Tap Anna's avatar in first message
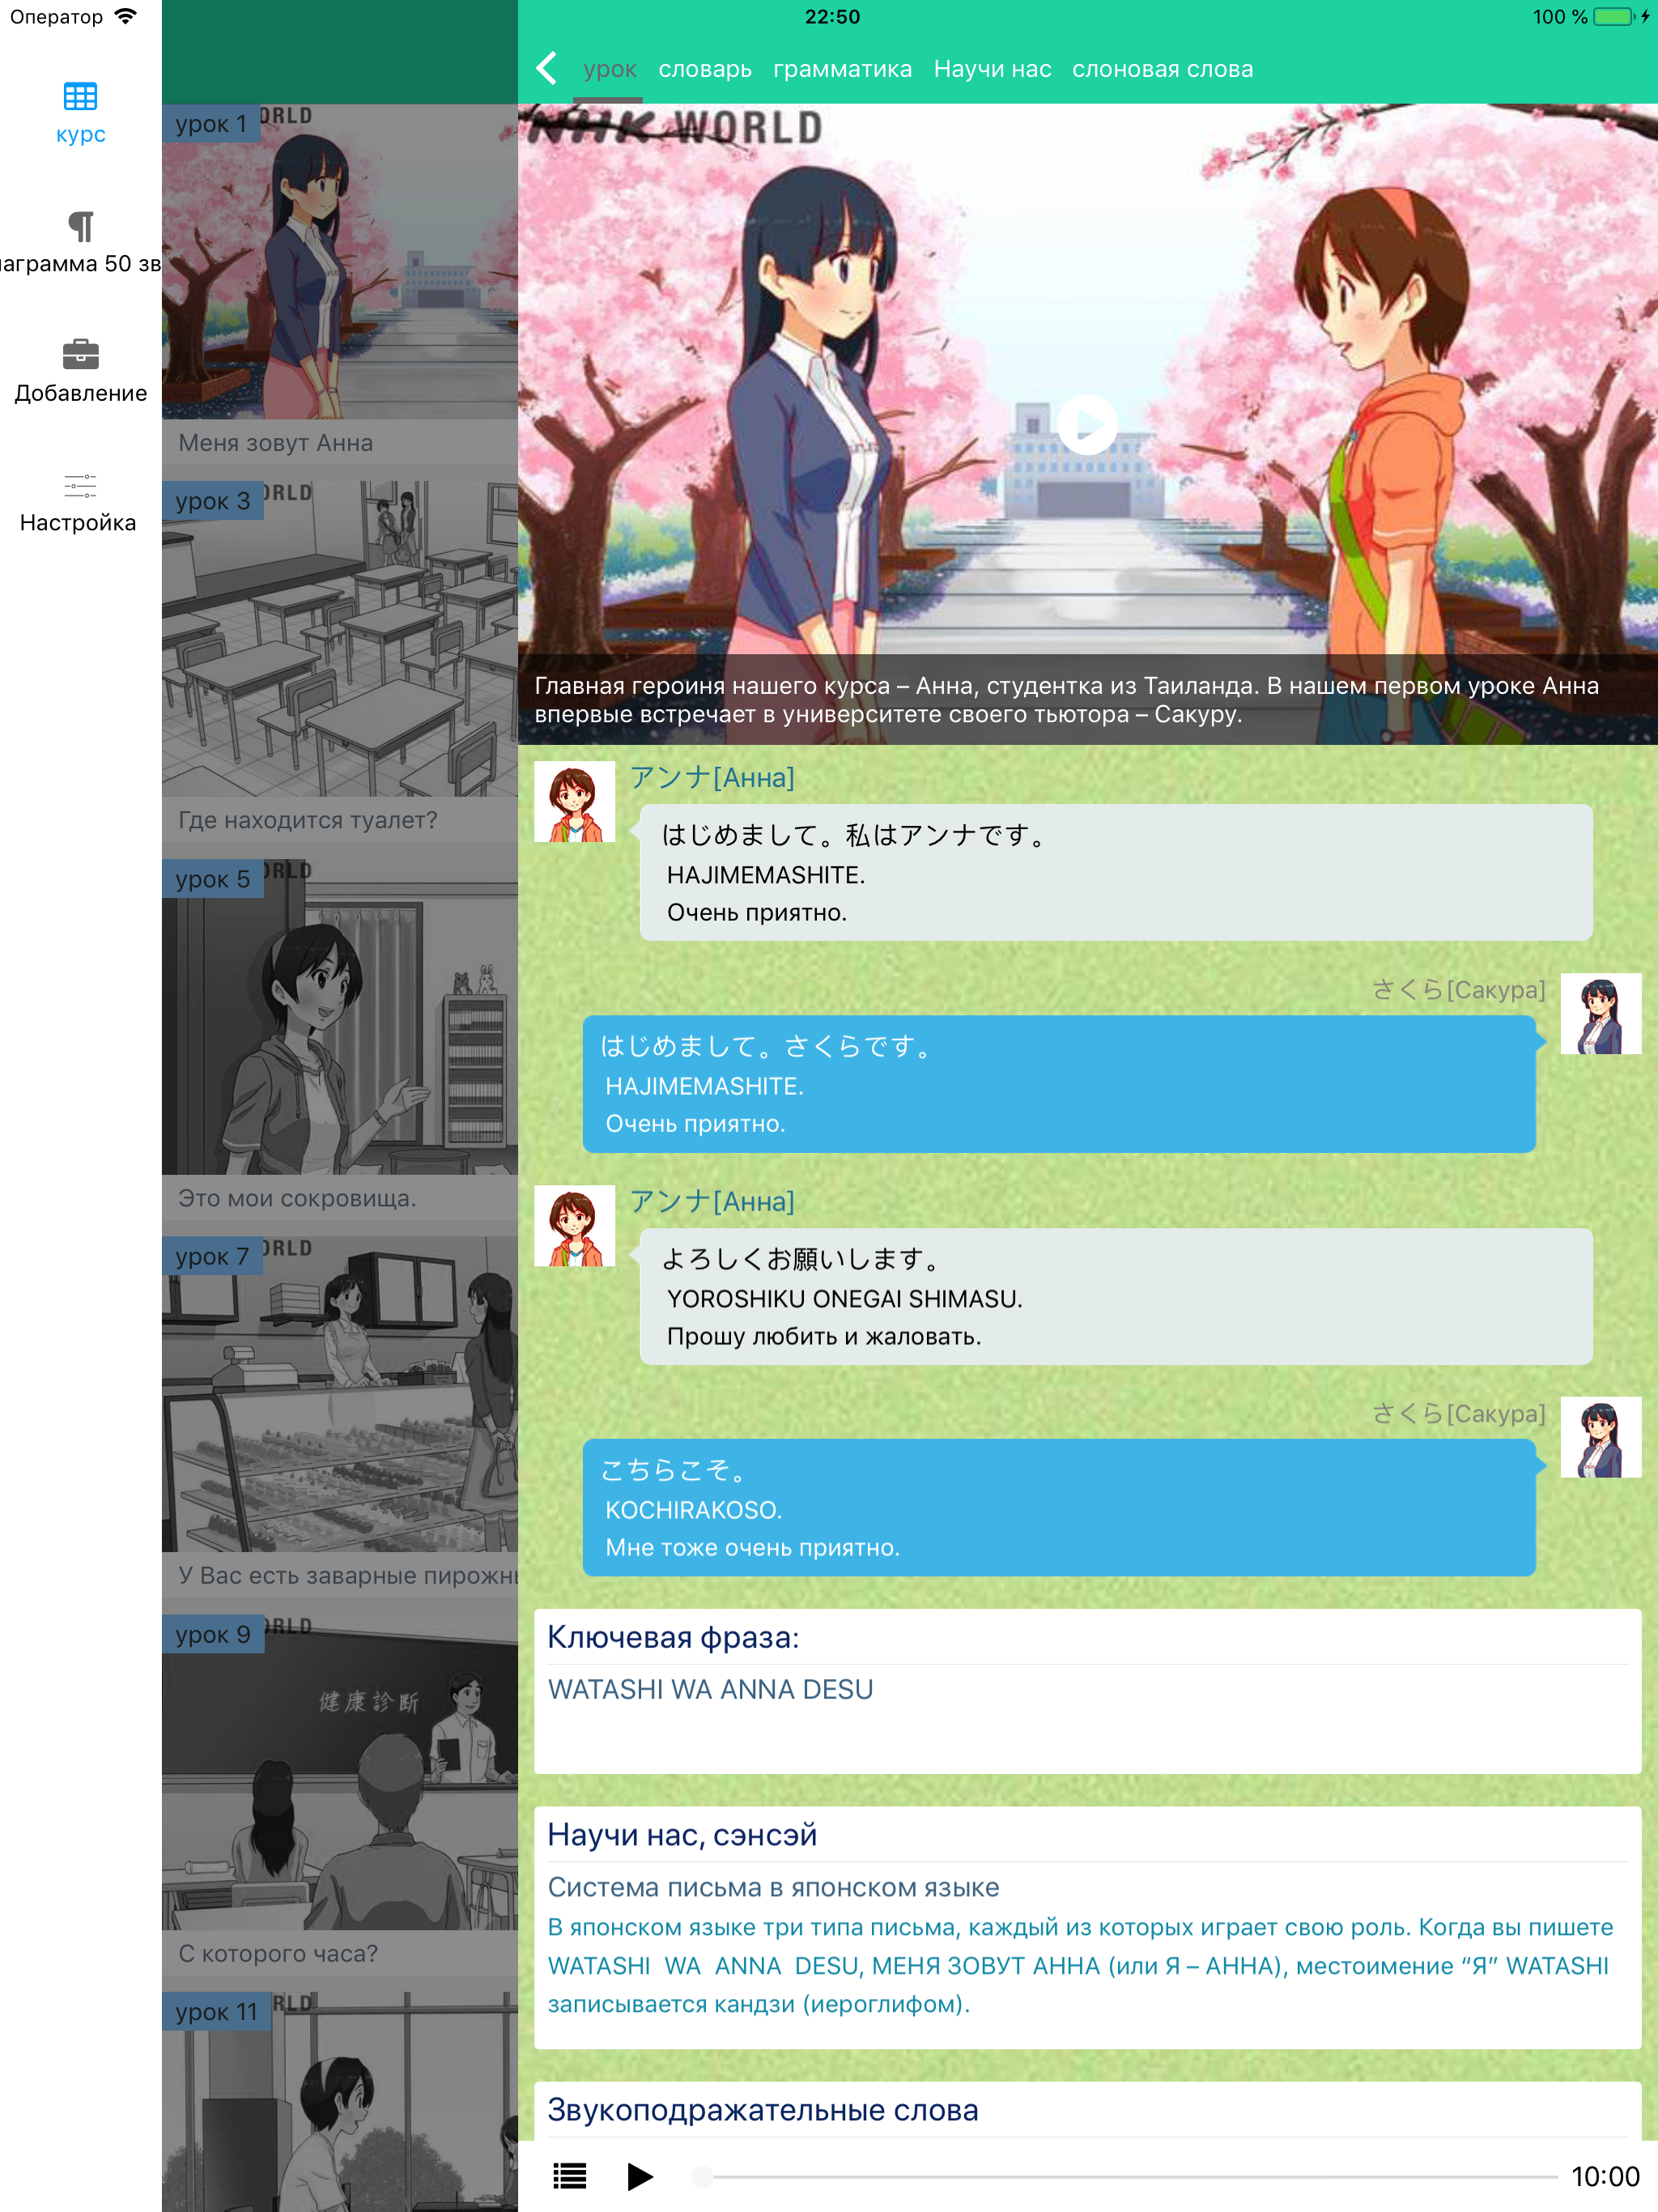 click(x=574, y=802)
